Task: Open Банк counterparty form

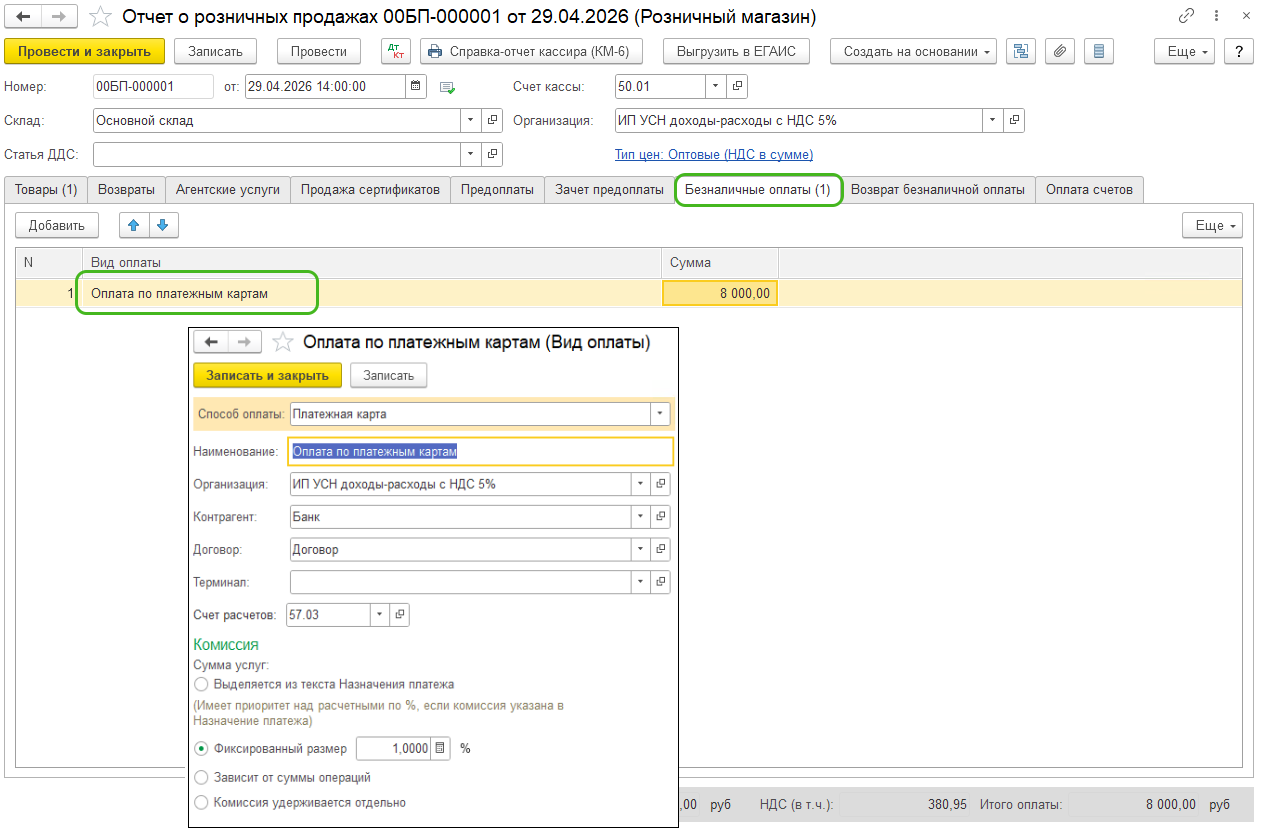Action: click(x=660, y=517)
